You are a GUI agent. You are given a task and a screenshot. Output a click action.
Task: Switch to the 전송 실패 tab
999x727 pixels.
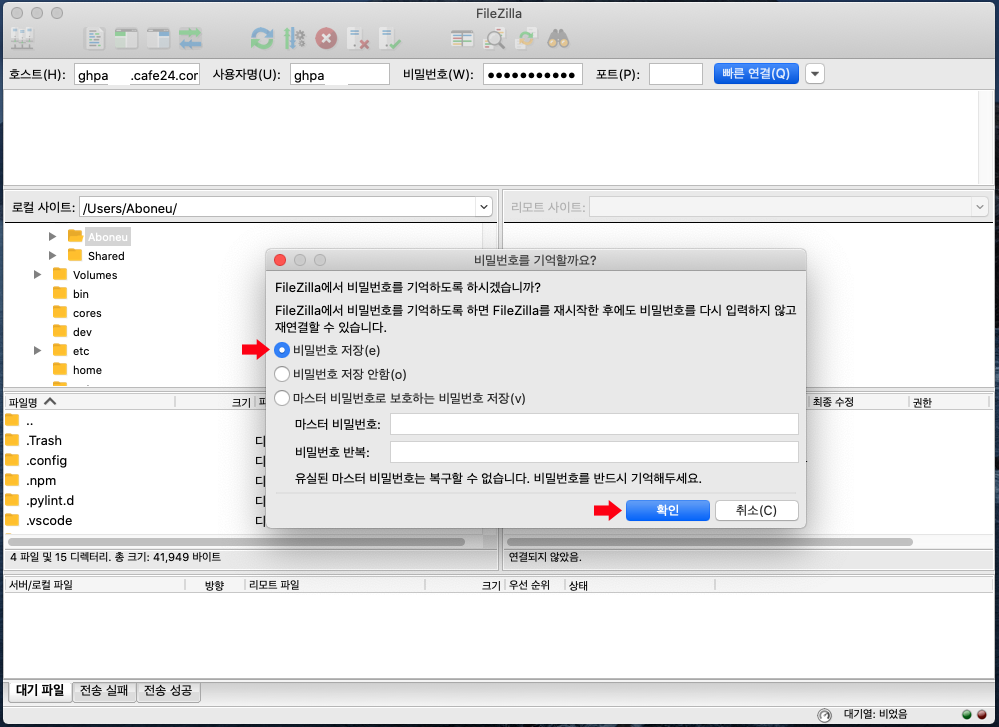point(104,690)
